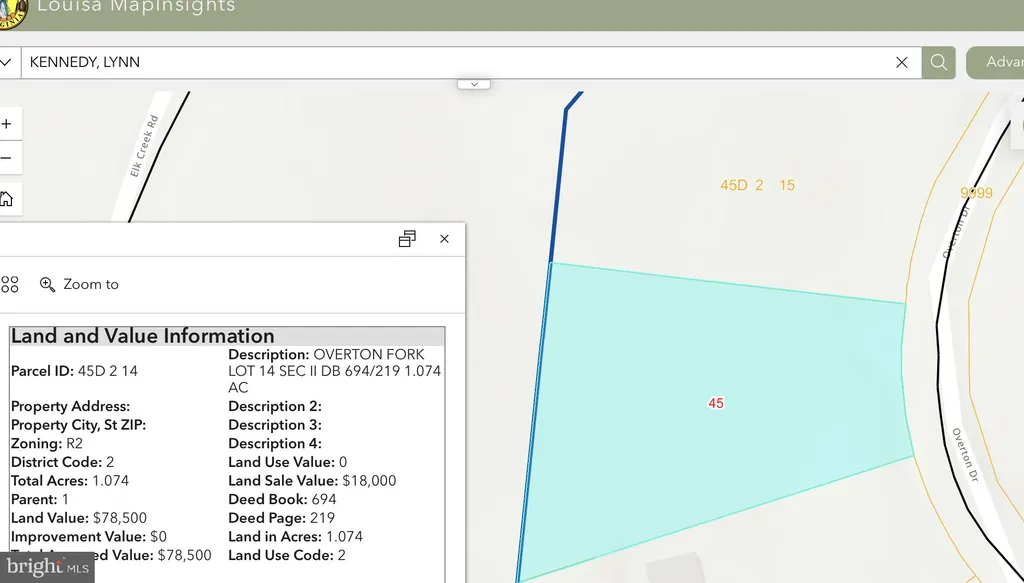
Task: Open the Advanced search button
Action: click(995, 62)
